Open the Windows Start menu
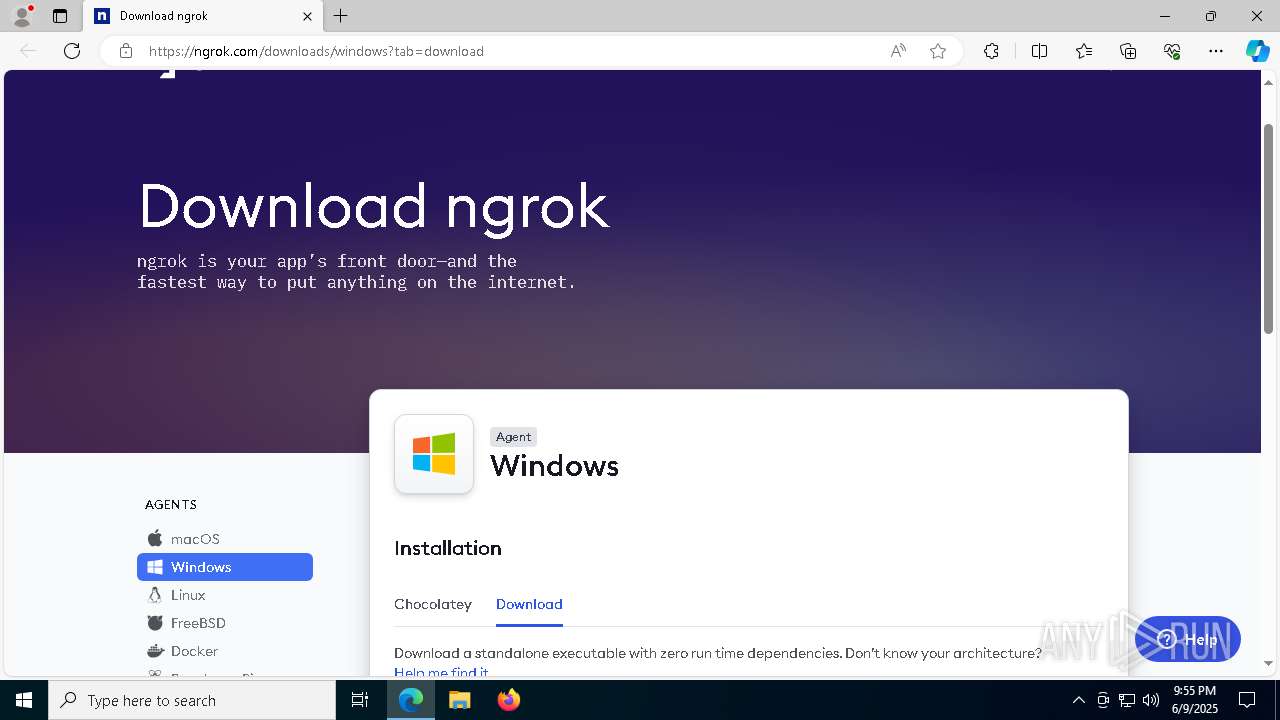Screen dimensions: 1280x720 tap(24, 700)
